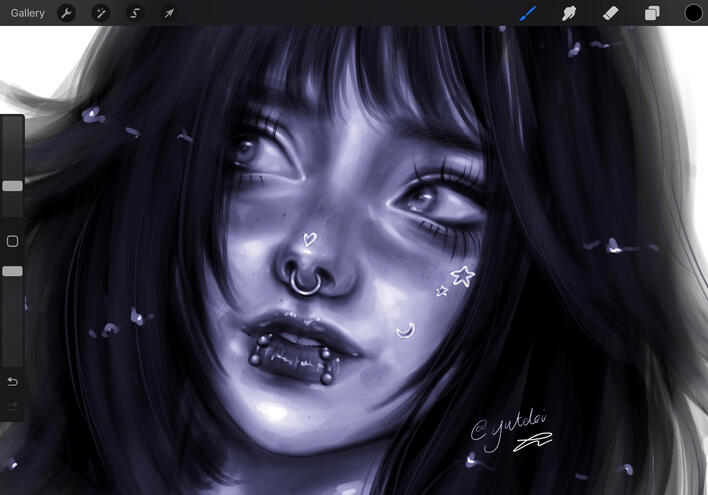This screenshot has height=495, width=708.
Task: Click the heart drawn on the nose
Action: 310,239
